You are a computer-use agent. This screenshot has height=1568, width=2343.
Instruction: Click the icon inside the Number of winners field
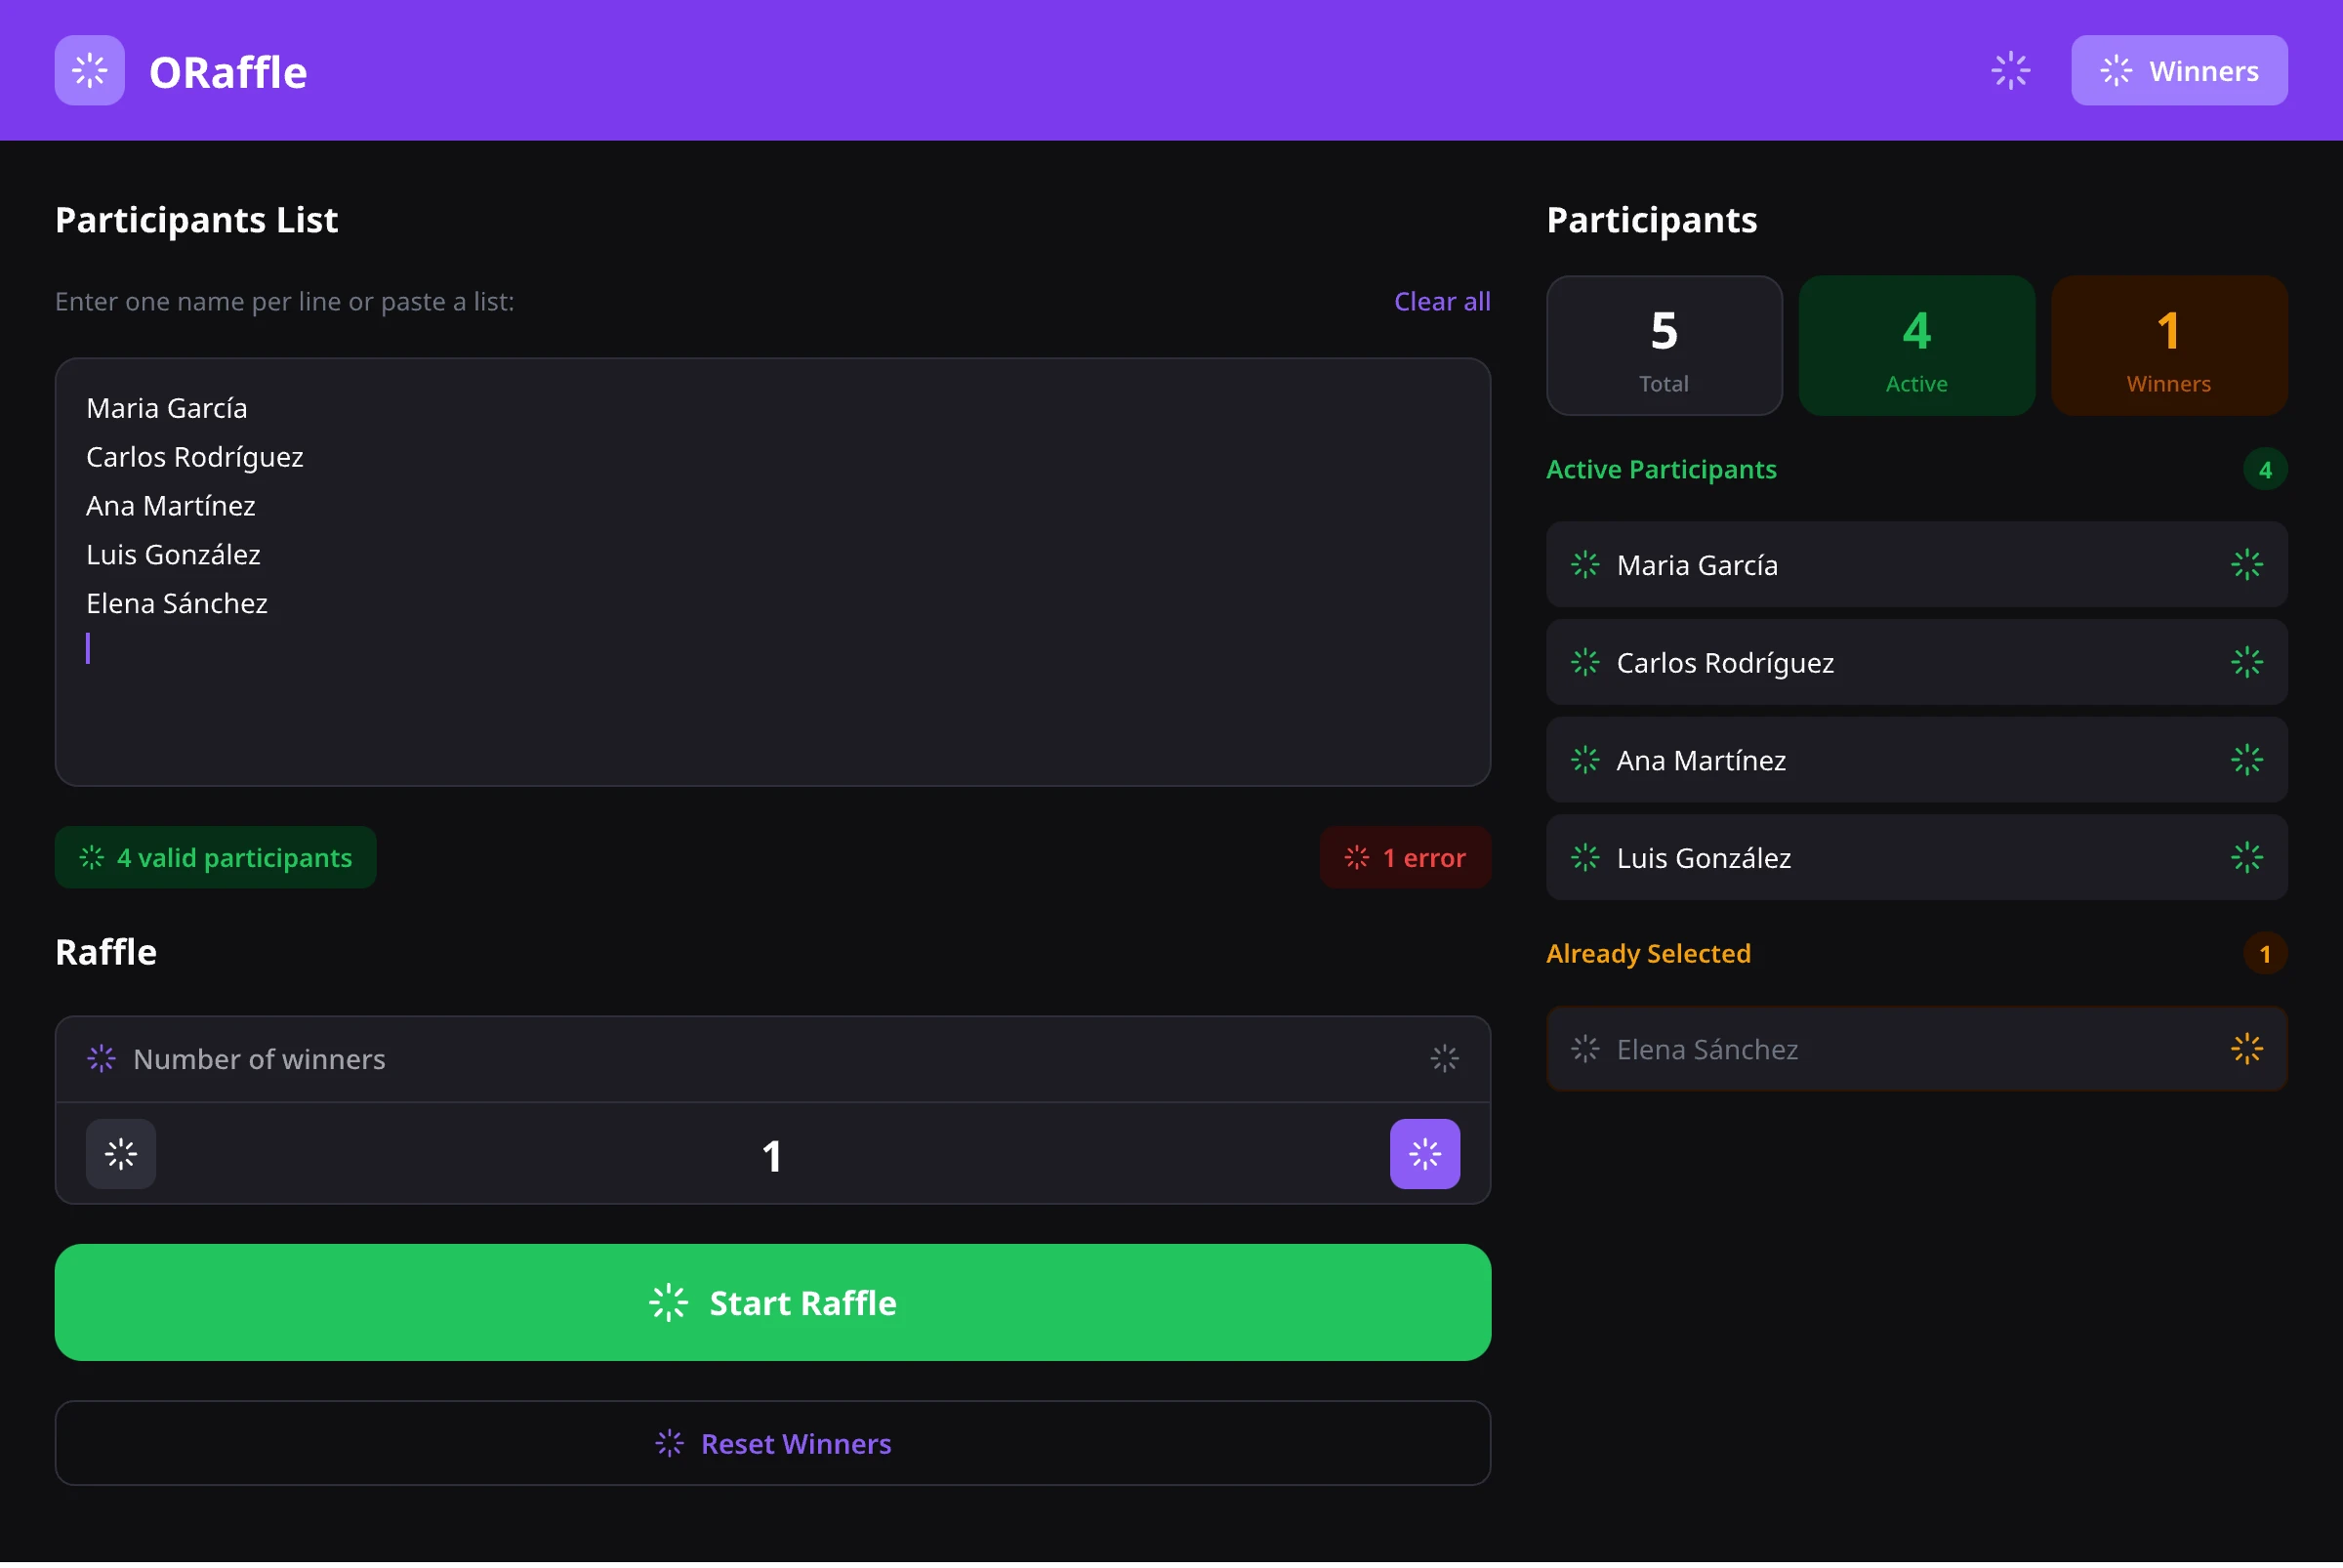pyautogui.click(x=102, y=1058)
